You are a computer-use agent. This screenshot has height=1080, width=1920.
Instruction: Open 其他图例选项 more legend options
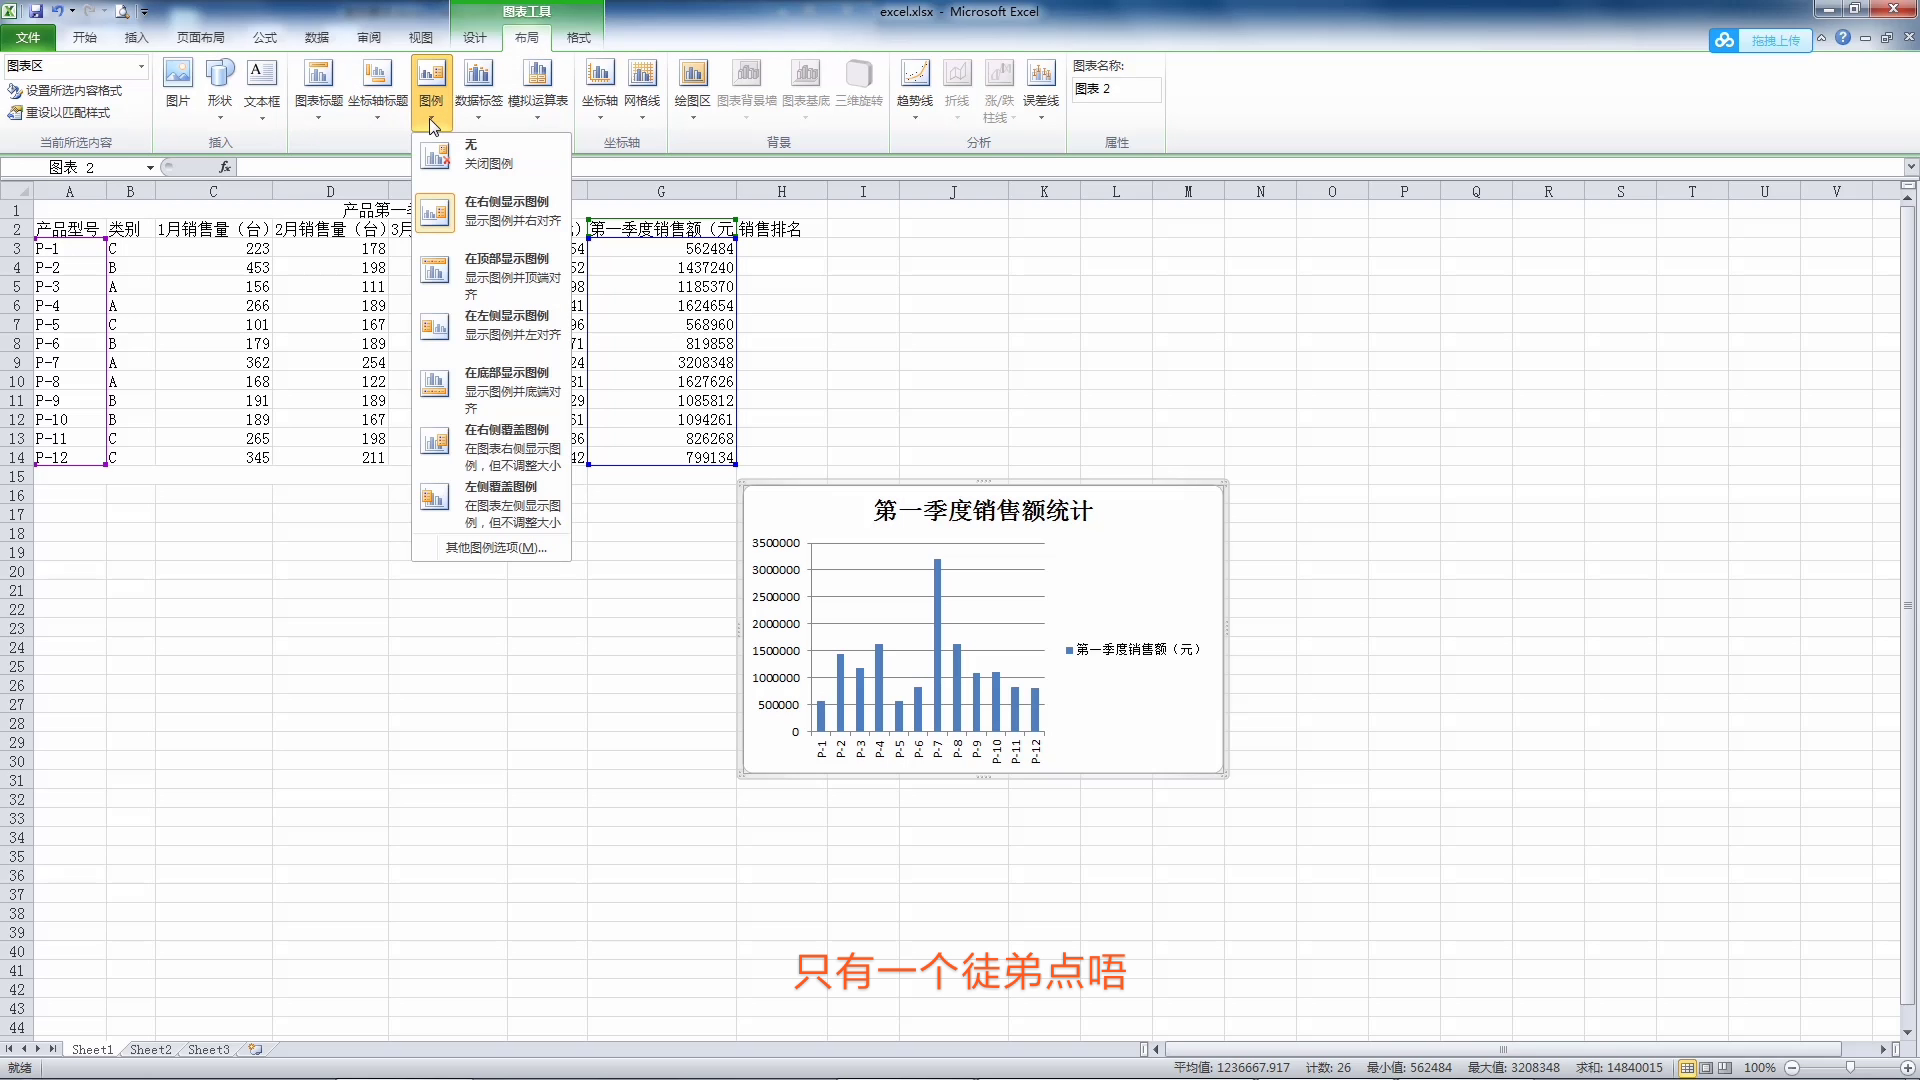pos(495,548)
